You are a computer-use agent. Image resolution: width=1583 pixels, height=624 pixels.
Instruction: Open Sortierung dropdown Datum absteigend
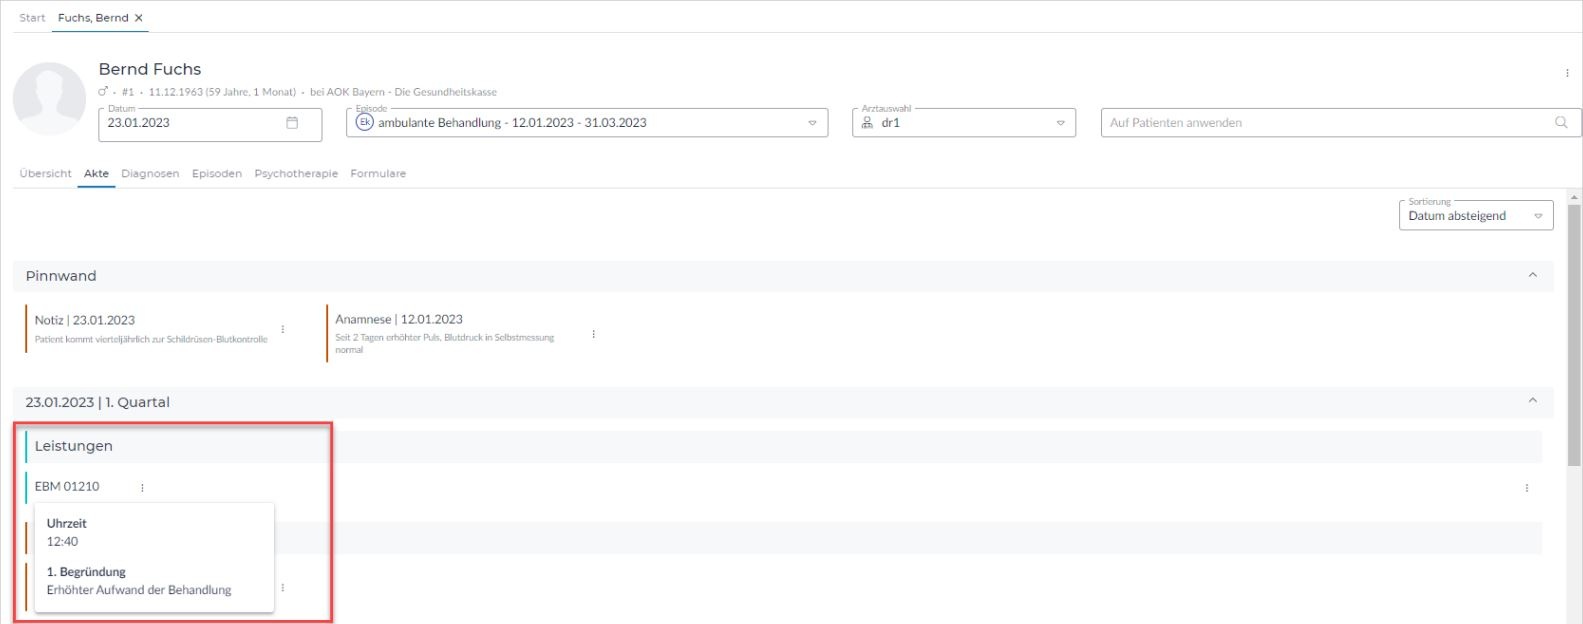(x=1475, y=216)
